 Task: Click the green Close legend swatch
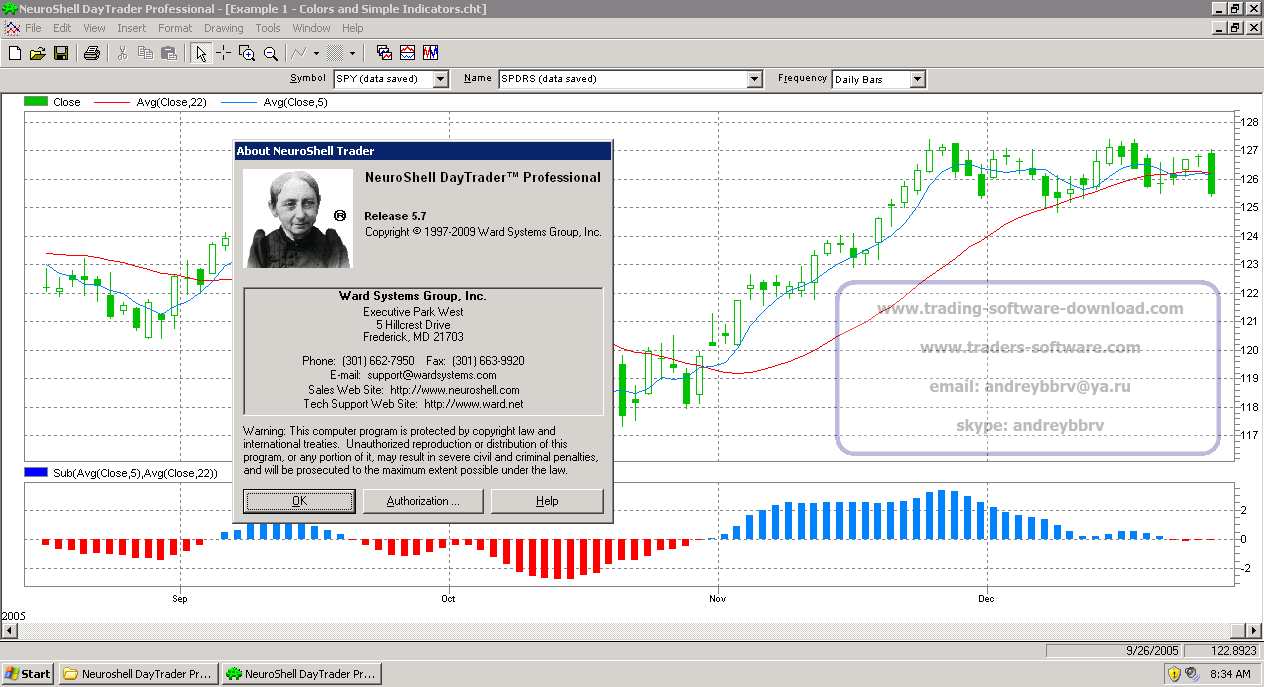(x=37, y=102)
